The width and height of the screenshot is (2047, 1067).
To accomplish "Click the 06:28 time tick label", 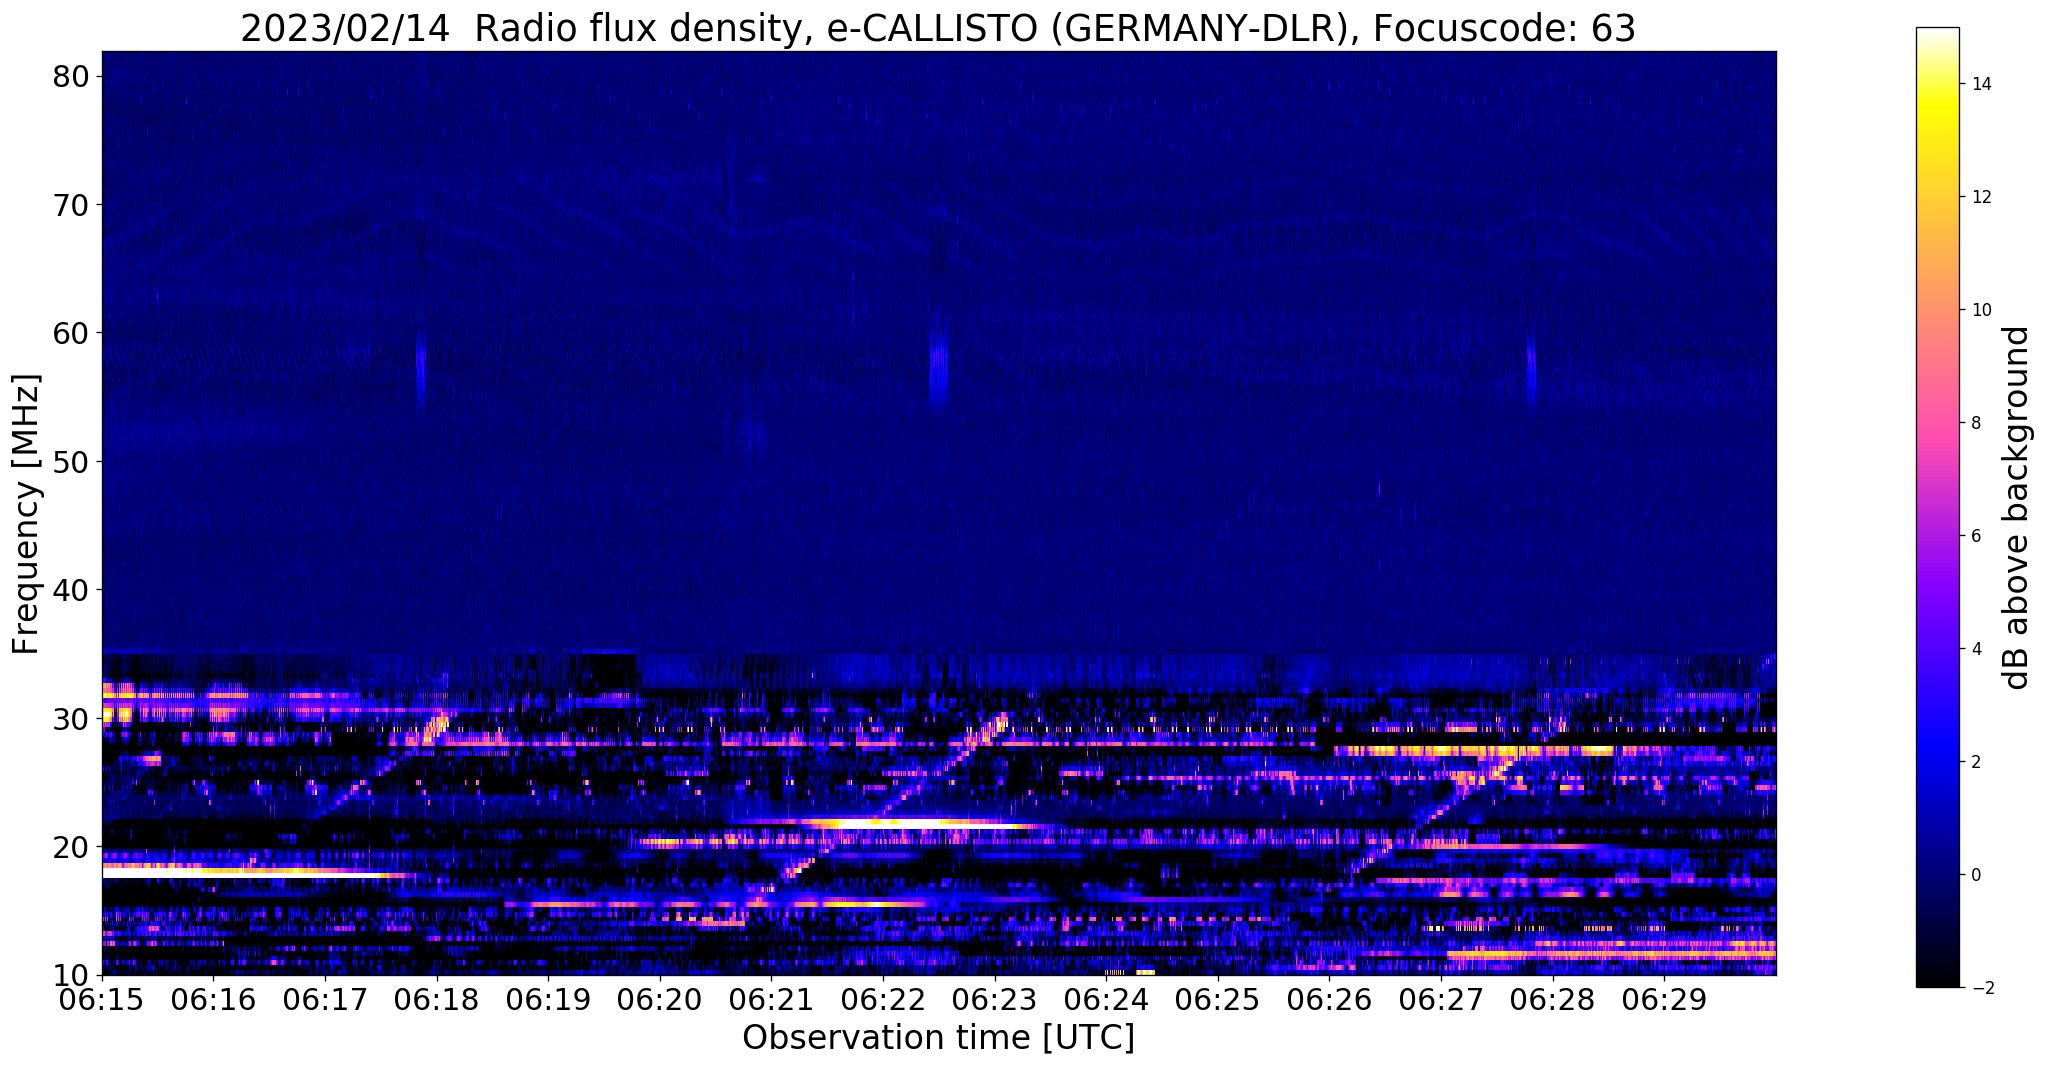I will [1553, 999].
